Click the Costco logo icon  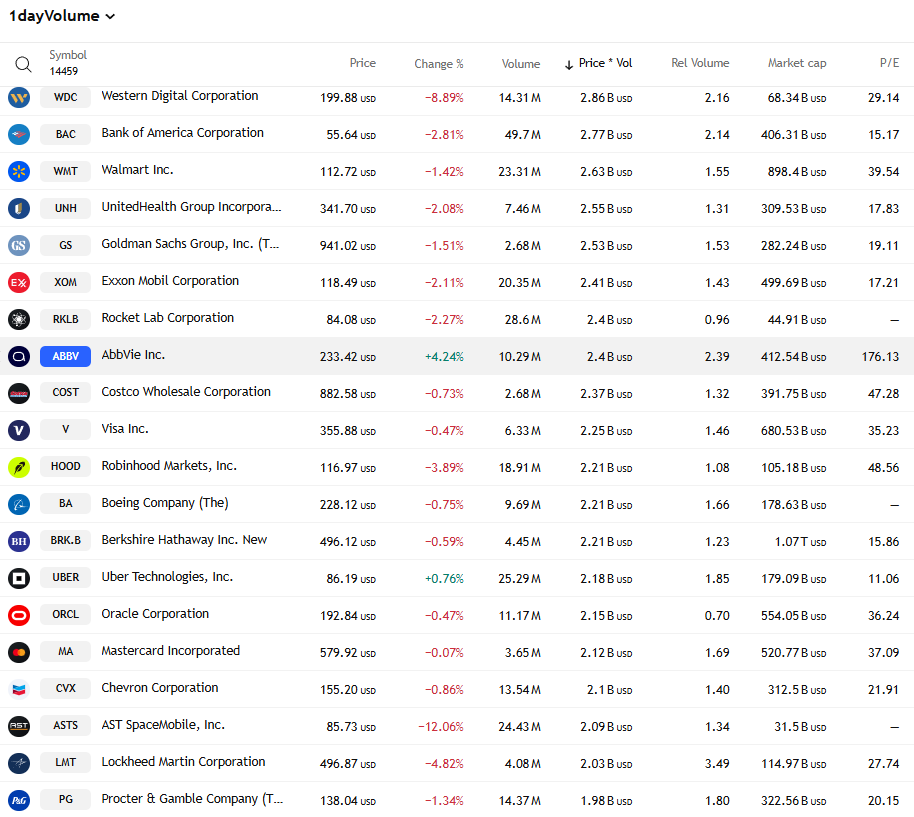coord(19,393)
